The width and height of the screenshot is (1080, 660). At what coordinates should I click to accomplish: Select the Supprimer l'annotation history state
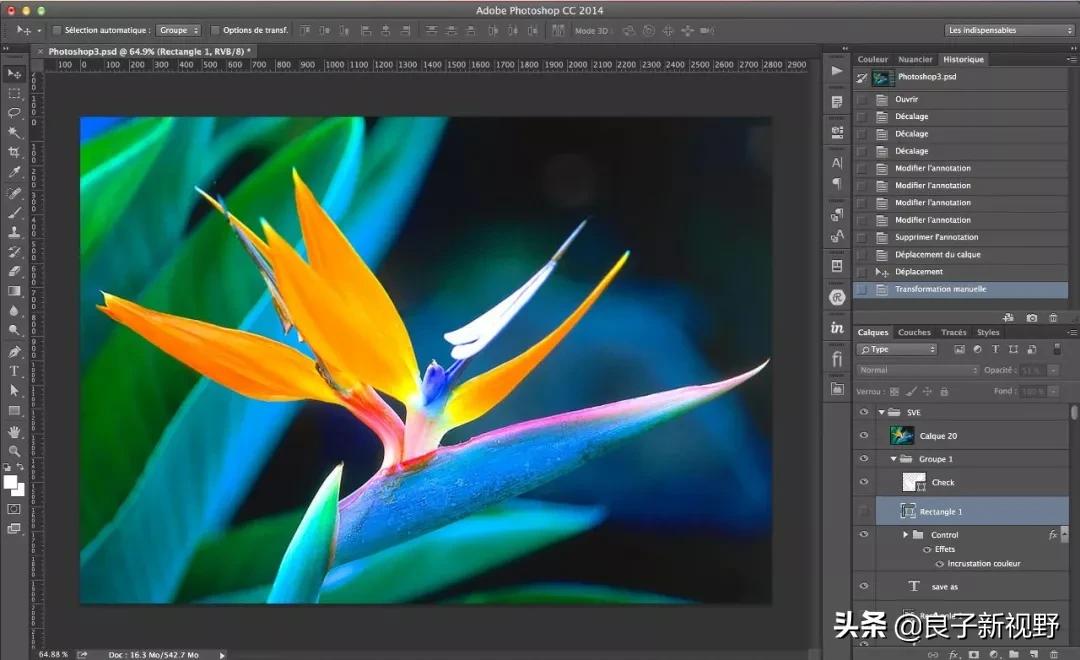coord(936,237)
